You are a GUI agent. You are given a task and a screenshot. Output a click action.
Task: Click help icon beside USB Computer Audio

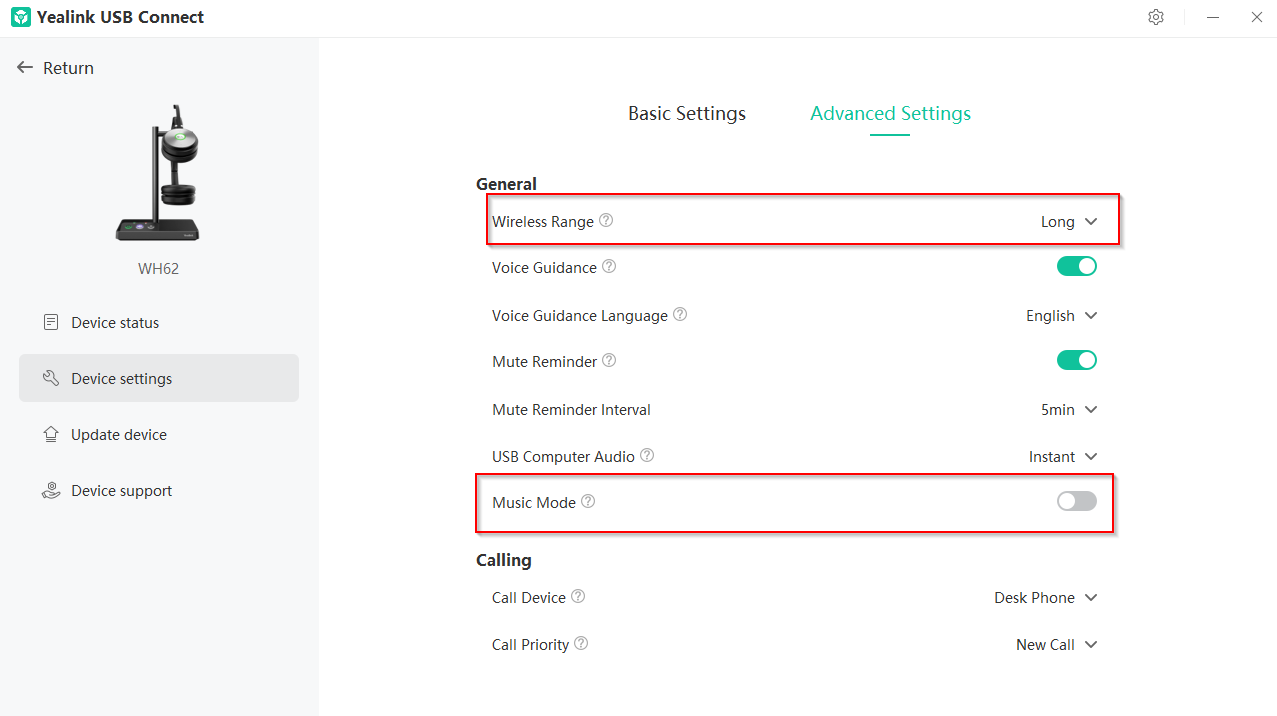tap(647, 455)
